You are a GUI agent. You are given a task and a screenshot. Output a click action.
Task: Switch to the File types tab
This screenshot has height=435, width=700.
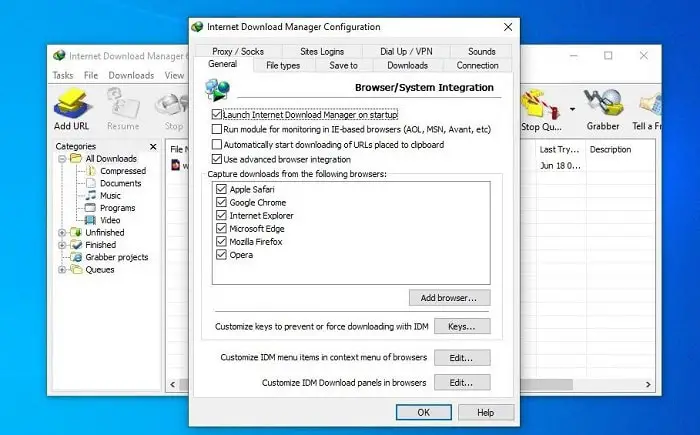click(283, 65)
